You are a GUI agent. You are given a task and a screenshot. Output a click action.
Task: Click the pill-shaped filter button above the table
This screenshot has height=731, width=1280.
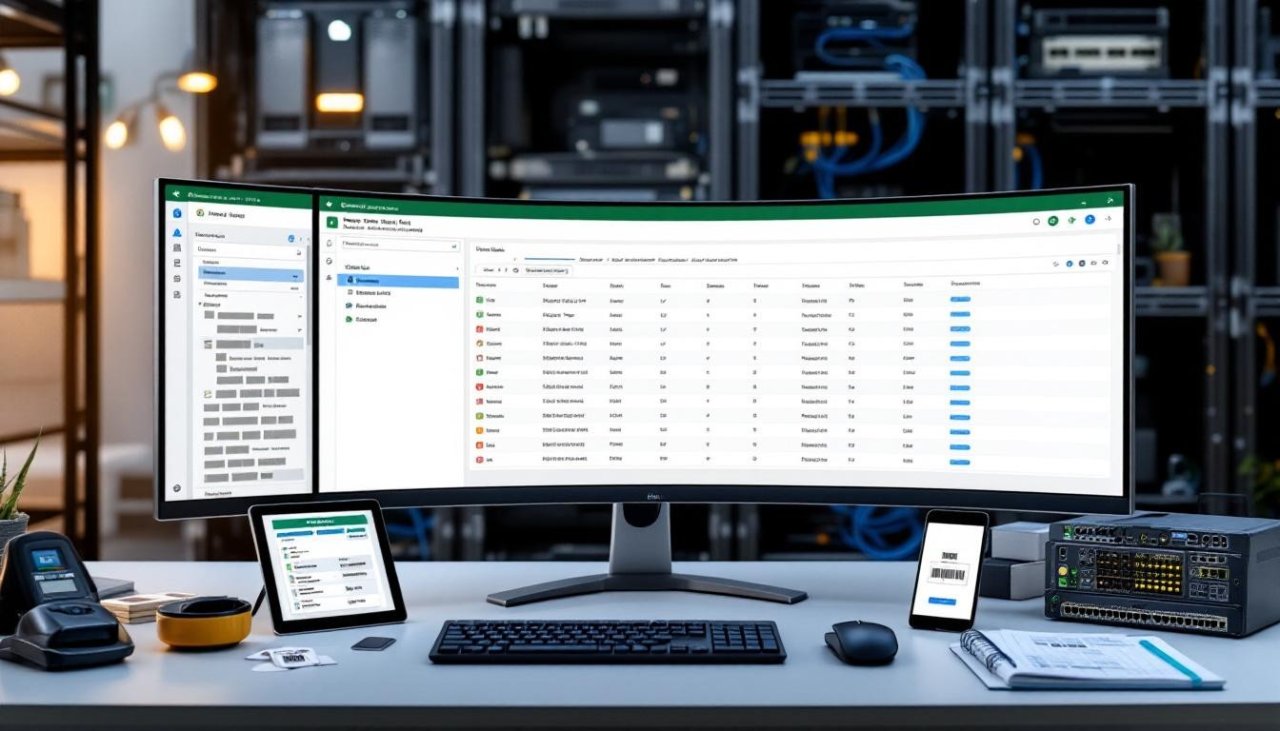(547, 271)
